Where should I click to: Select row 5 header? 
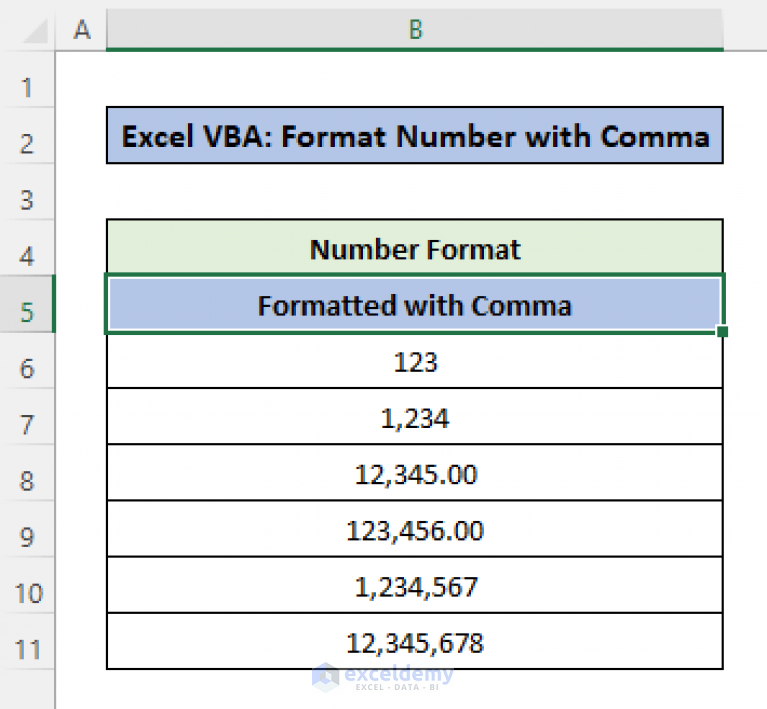click(27, 304)
